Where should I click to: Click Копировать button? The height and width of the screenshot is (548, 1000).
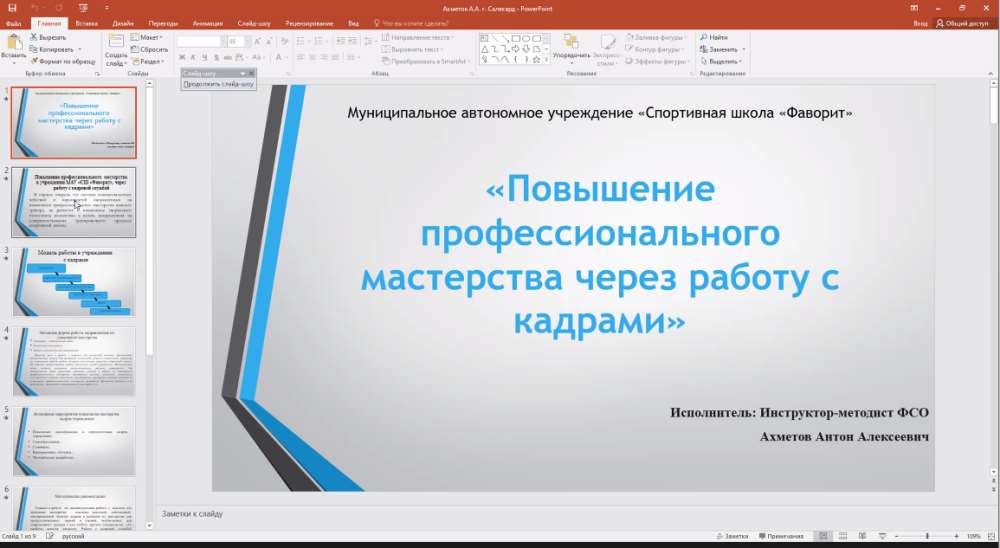[x=52, y=49]
